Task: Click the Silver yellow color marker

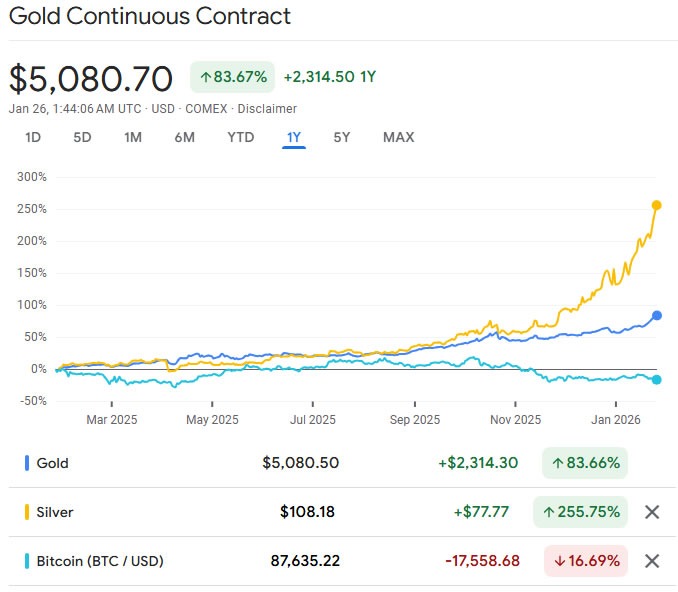Action: [x=27, y=512]
